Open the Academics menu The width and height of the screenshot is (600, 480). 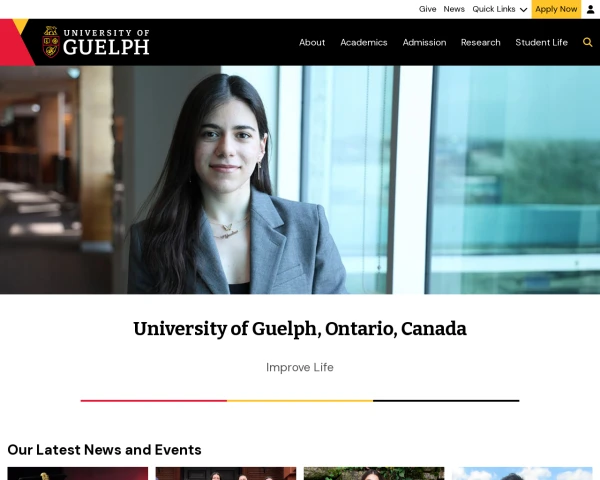click(364, 42)
